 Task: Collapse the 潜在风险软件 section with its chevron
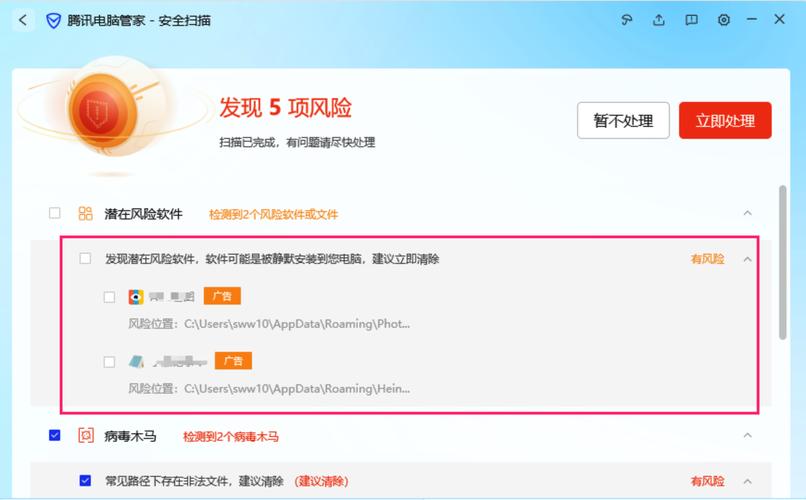tap(746, 213)
